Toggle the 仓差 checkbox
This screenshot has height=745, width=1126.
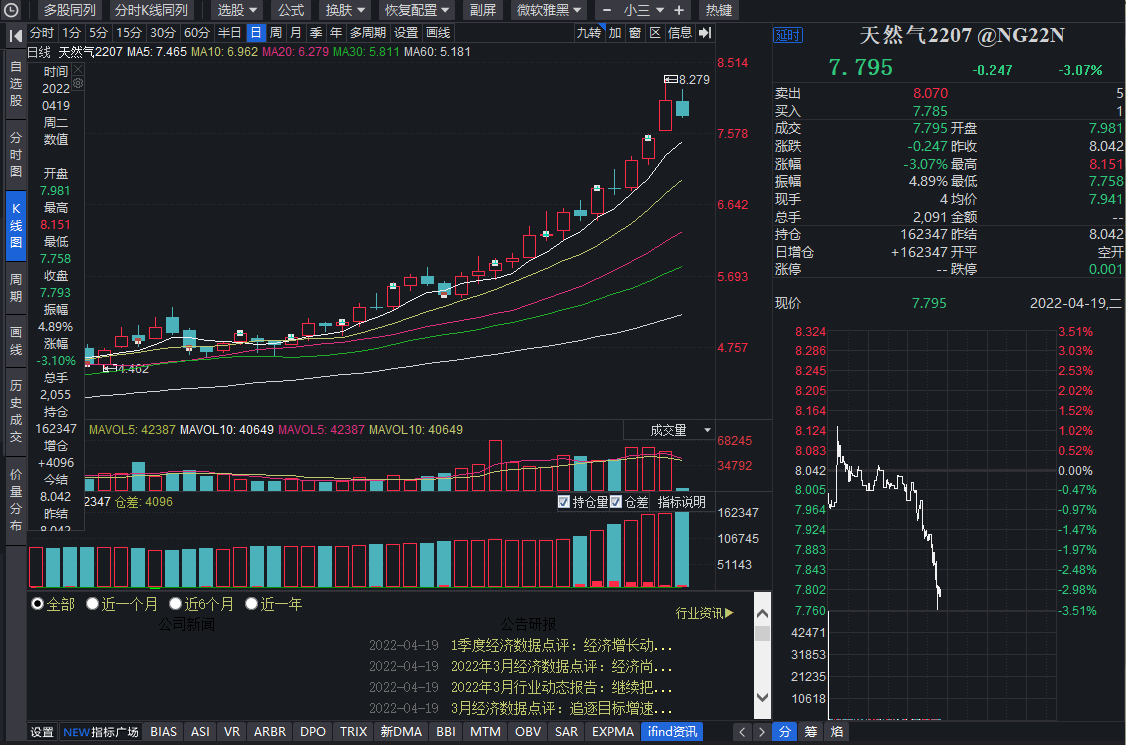click(616, 502)
